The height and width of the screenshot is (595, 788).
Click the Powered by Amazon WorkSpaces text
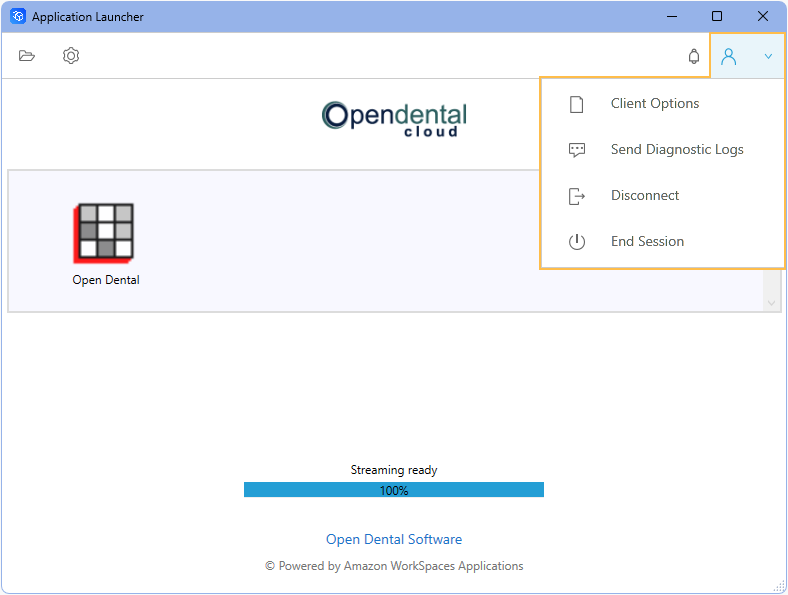[x=394, y=566]
